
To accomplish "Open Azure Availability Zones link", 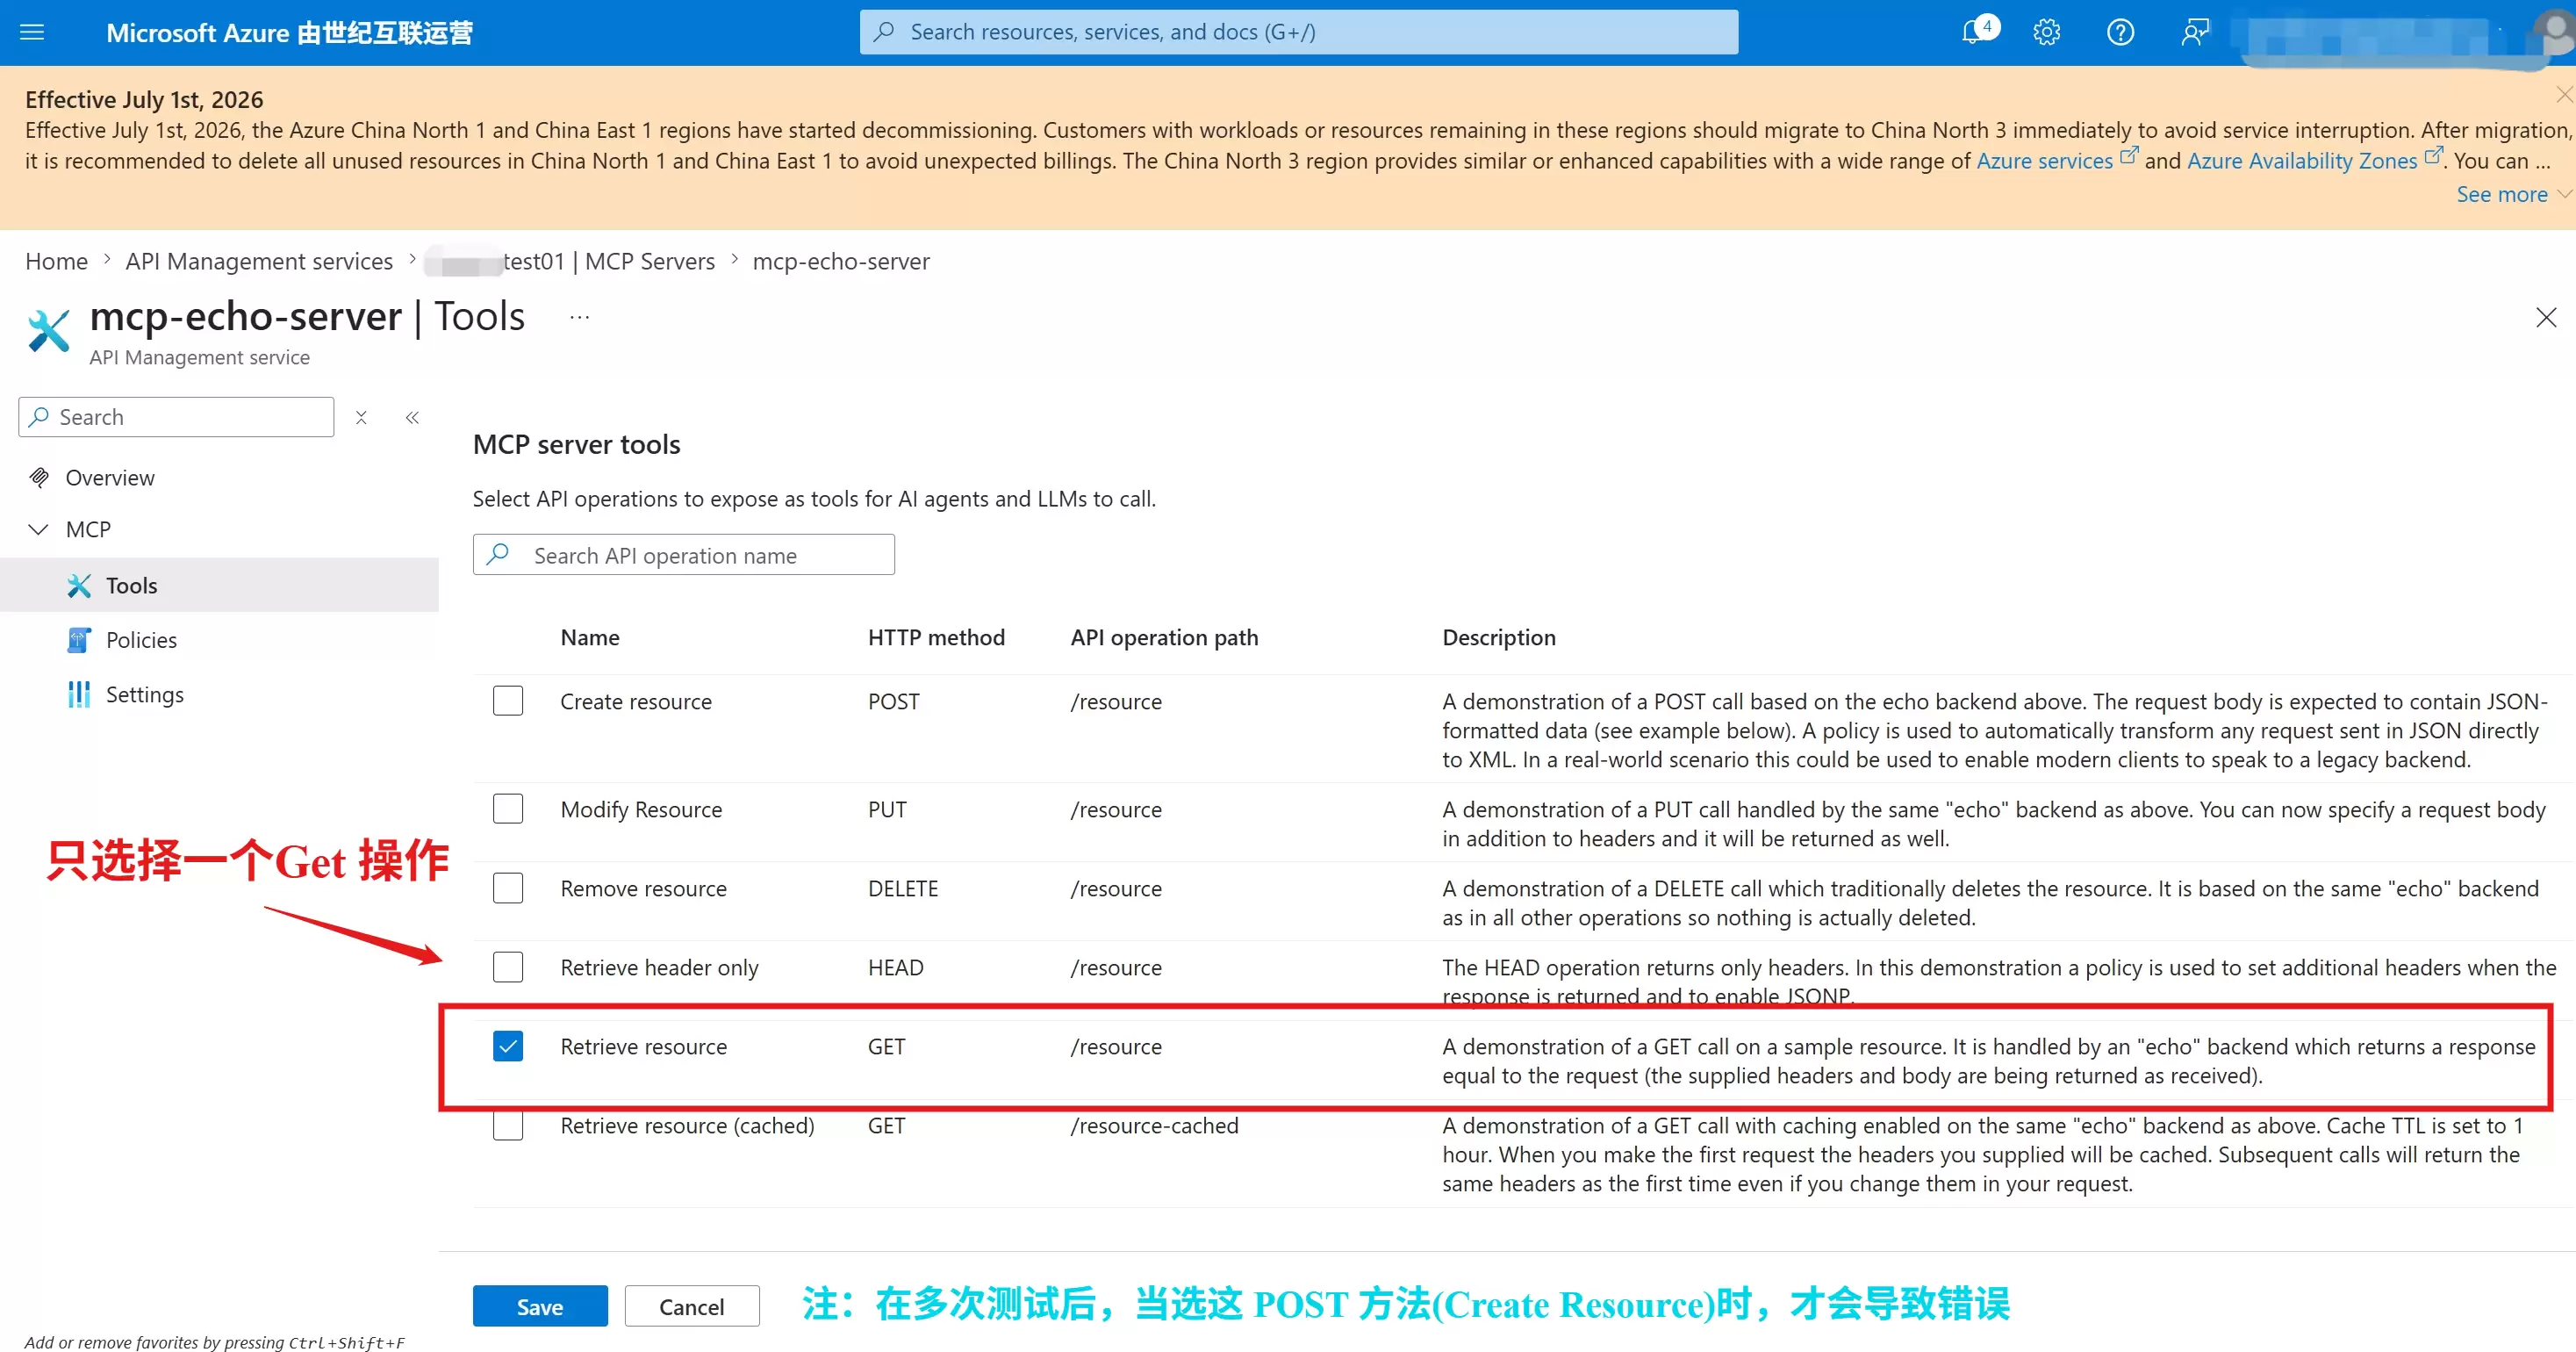I will (x=2302, y=160).
